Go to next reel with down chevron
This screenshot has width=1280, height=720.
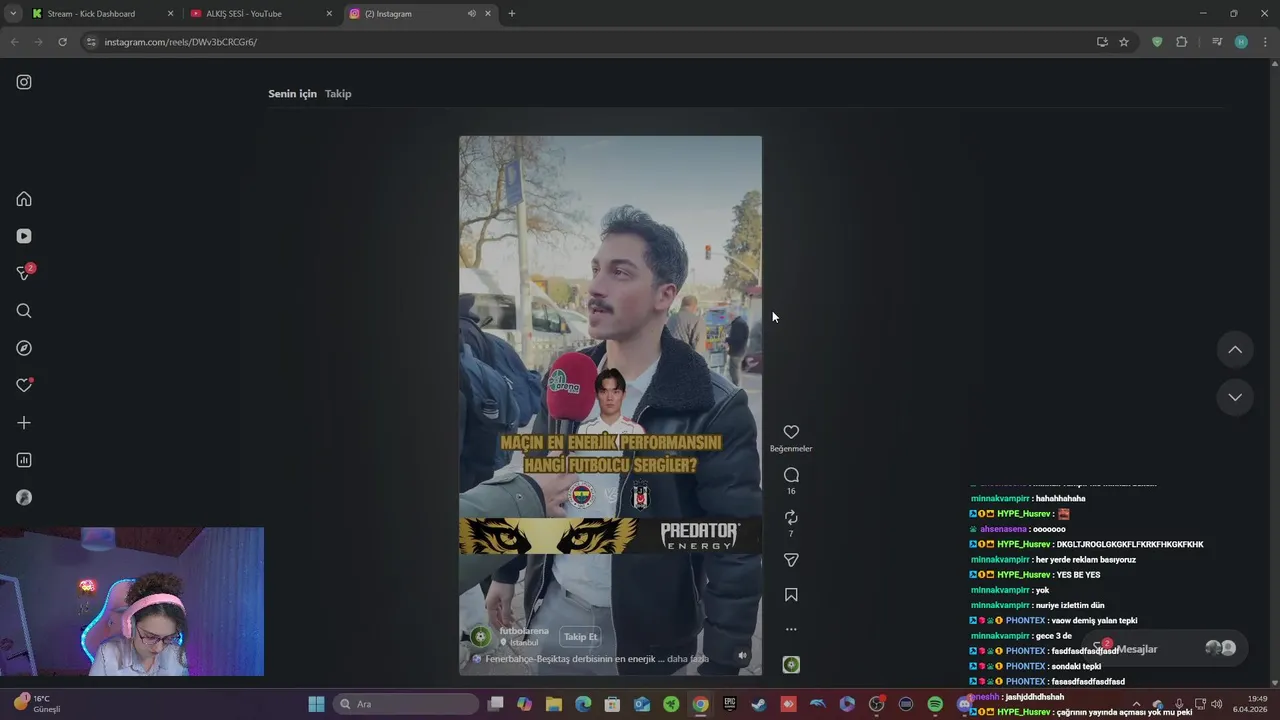(1235, 397)
